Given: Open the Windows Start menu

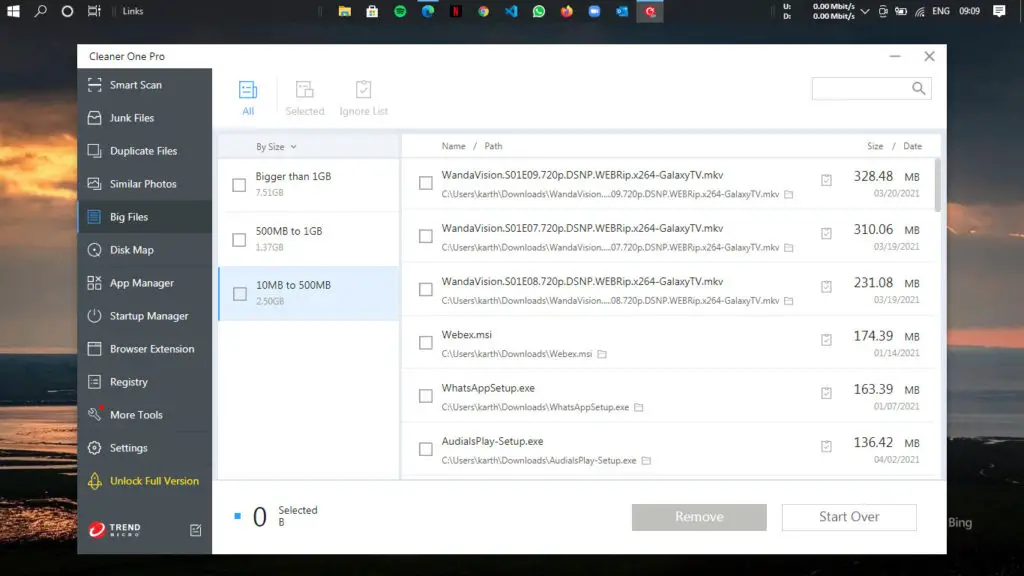Looking at the screenshot, I should tap(13, 11).
